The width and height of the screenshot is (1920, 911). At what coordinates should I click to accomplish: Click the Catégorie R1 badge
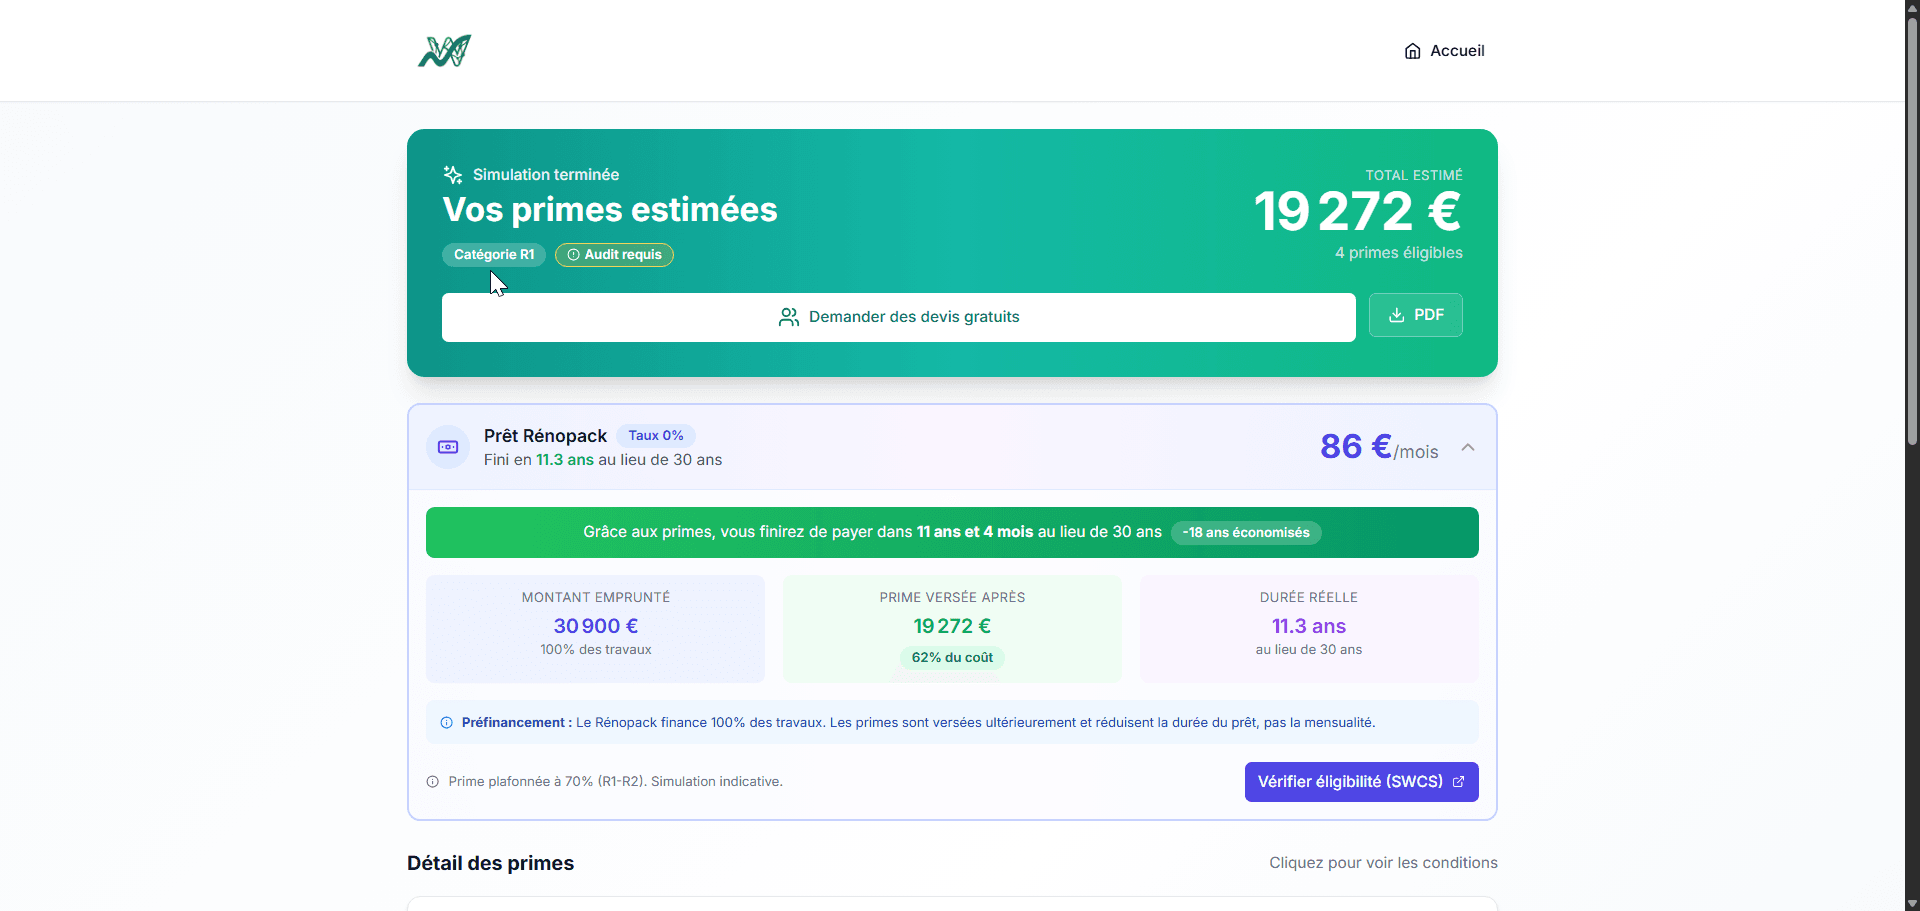[x=494, y=255]
